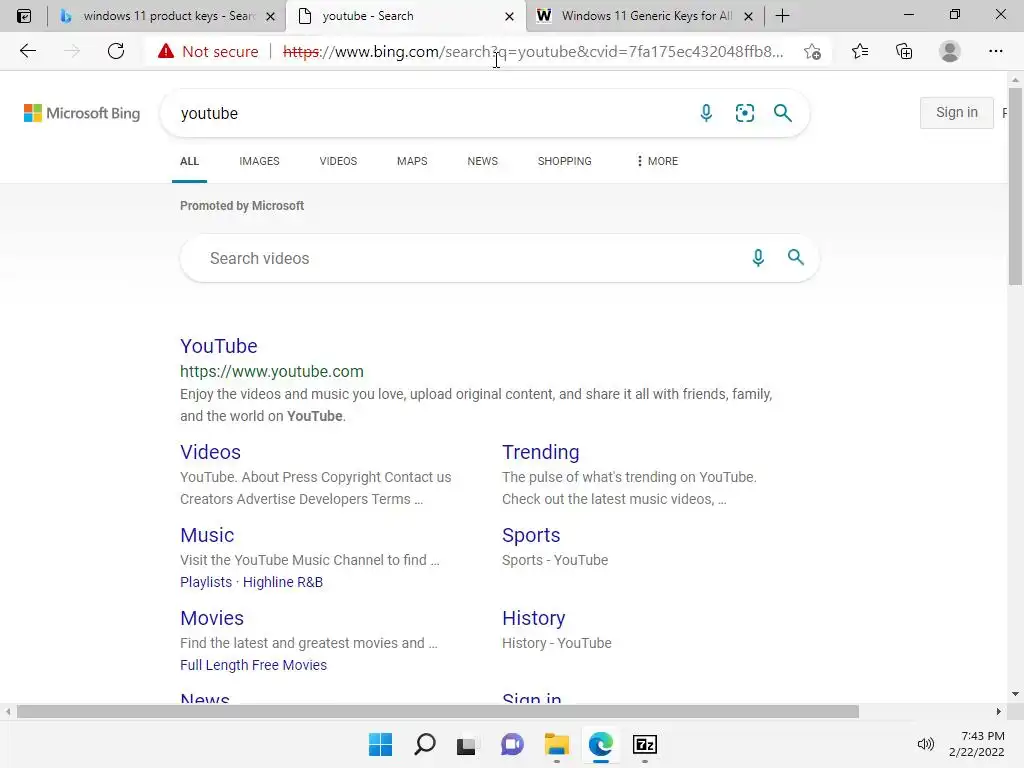The height and width of the screenshot is (768, 1024).
Task: Close the youtube - Search tab
Action: pyautogui.click(x=509, y=16)
